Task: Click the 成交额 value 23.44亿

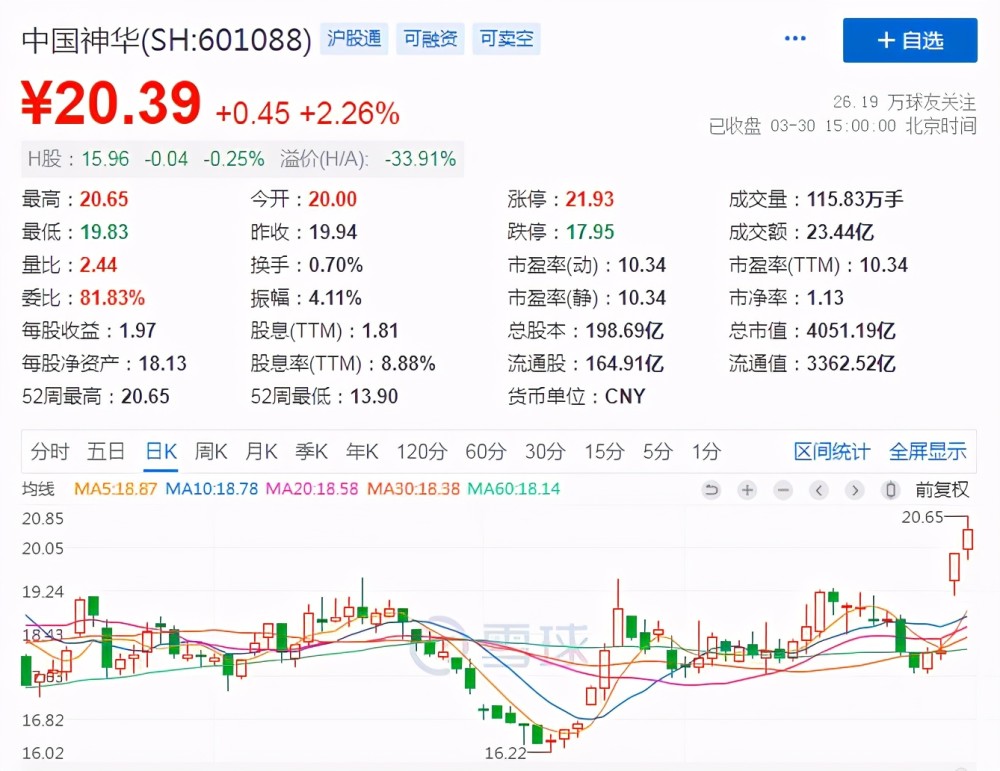Action: click(840, 232)
